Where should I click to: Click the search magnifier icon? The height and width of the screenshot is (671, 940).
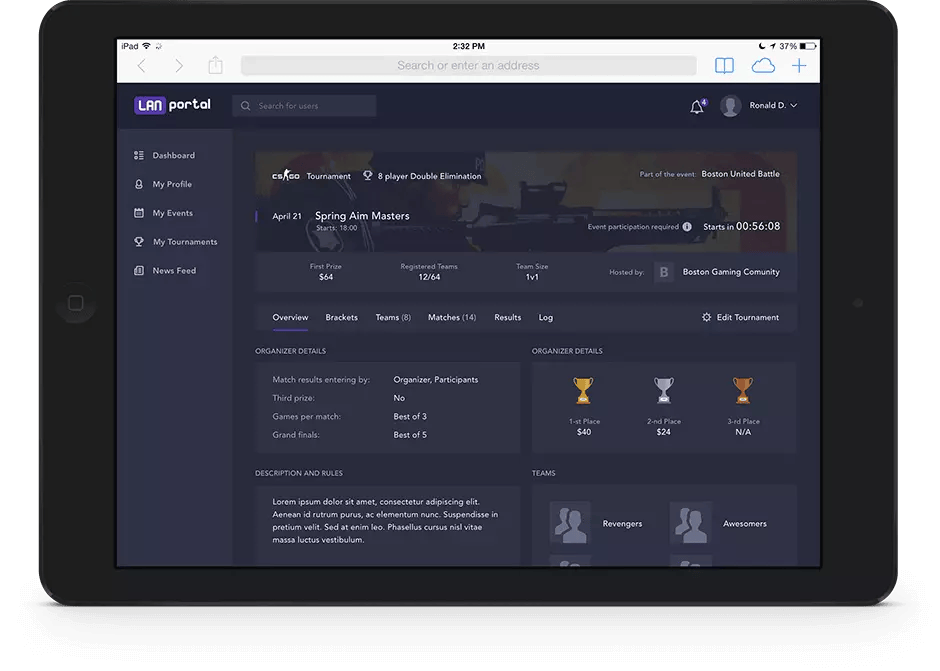coord(245,106)
